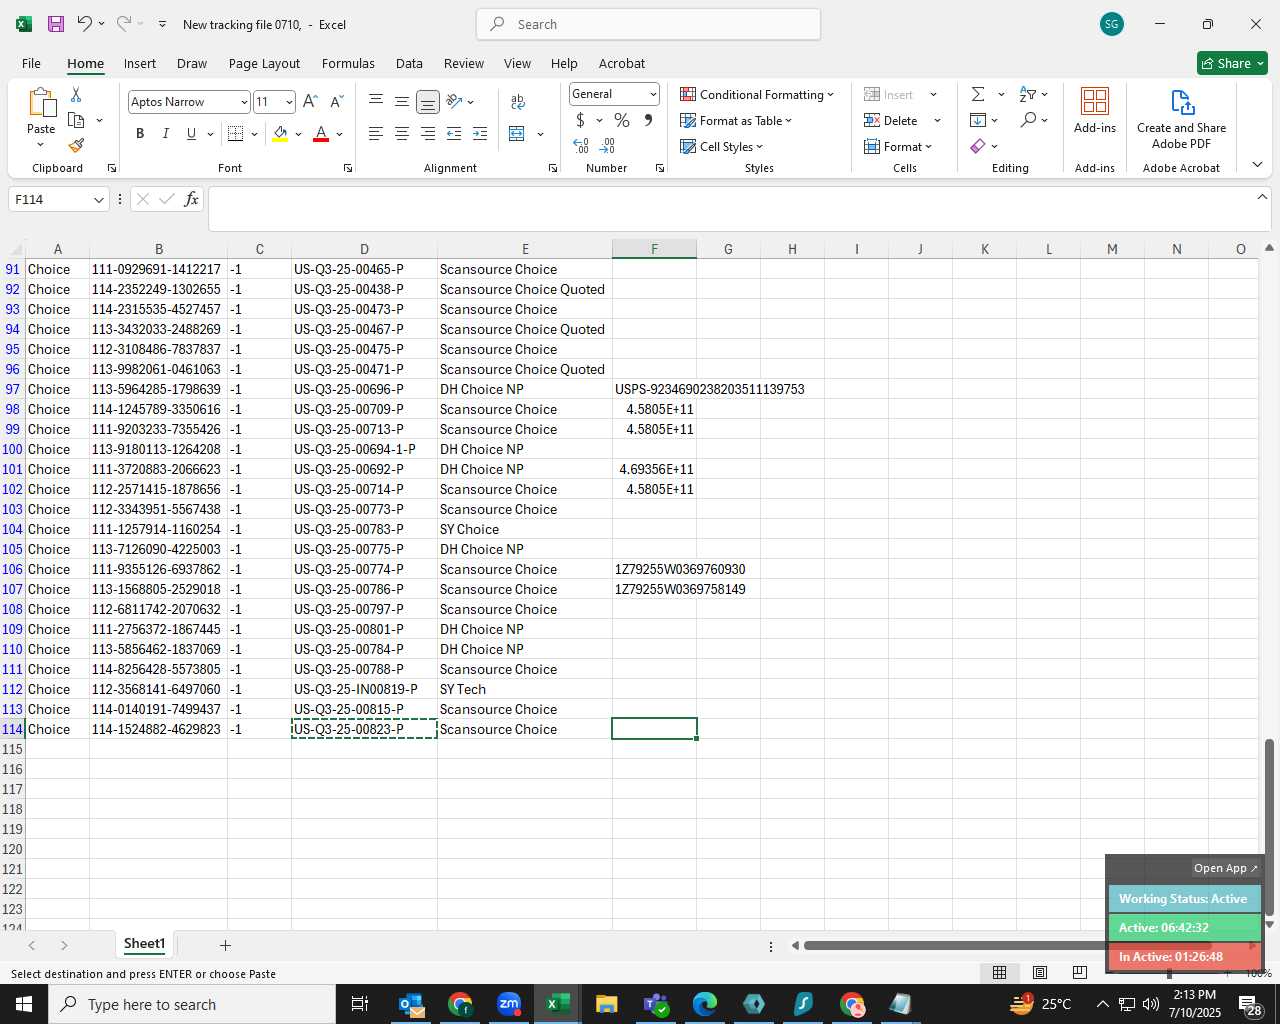Expand Cell Styles menu

[721, 146]
